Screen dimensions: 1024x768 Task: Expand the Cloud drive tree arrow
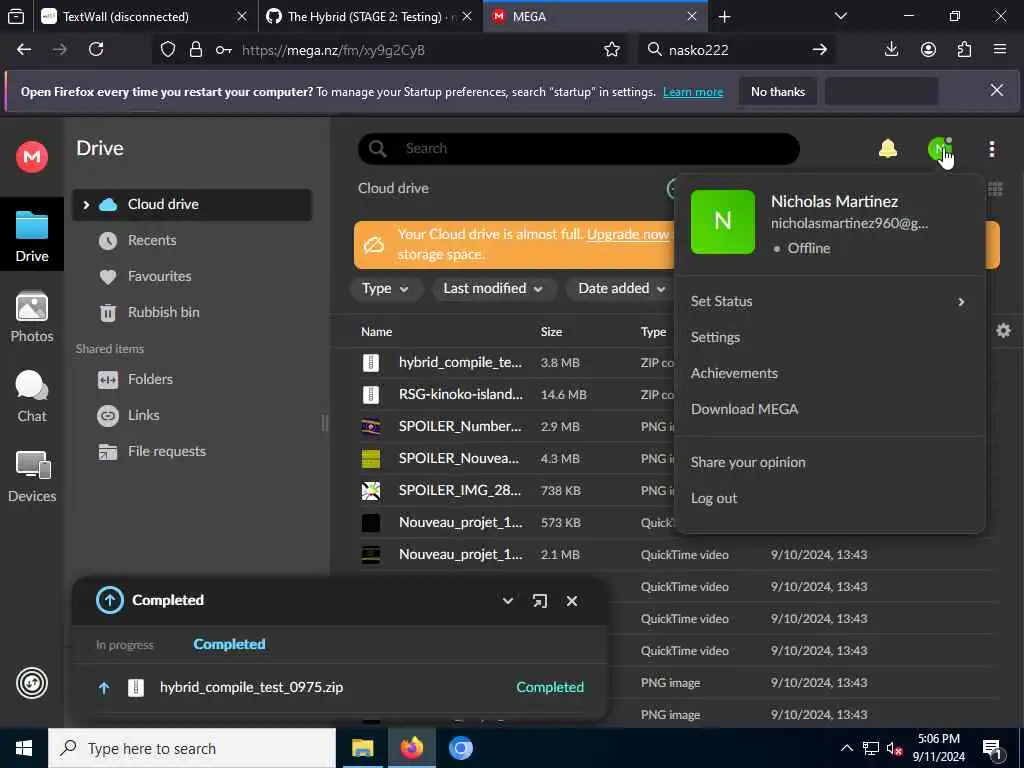[86, 204]
